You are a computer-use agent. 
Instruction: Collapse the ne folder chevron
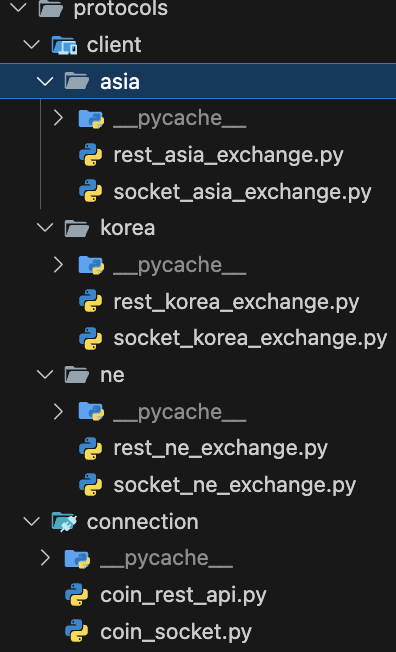tap(45, 374)
